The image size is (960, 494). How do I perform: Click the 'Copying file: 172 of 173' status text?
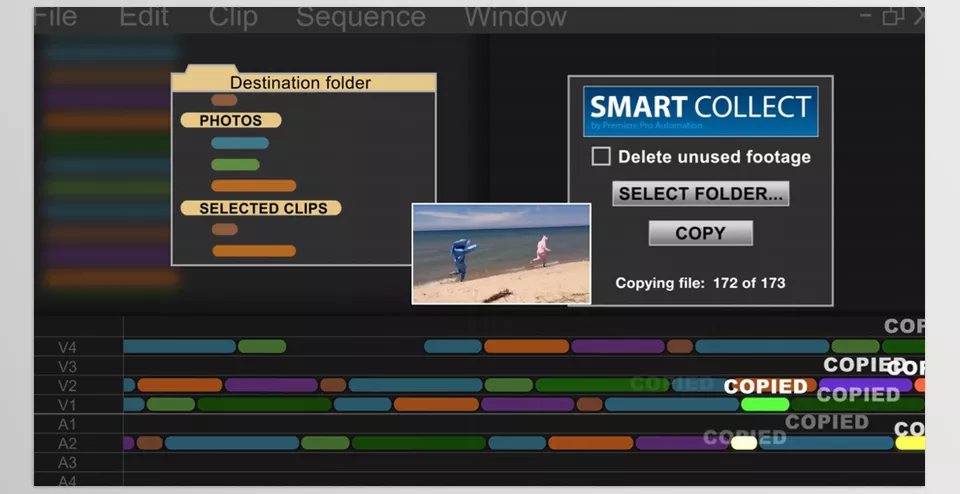(x=700, y=283)
